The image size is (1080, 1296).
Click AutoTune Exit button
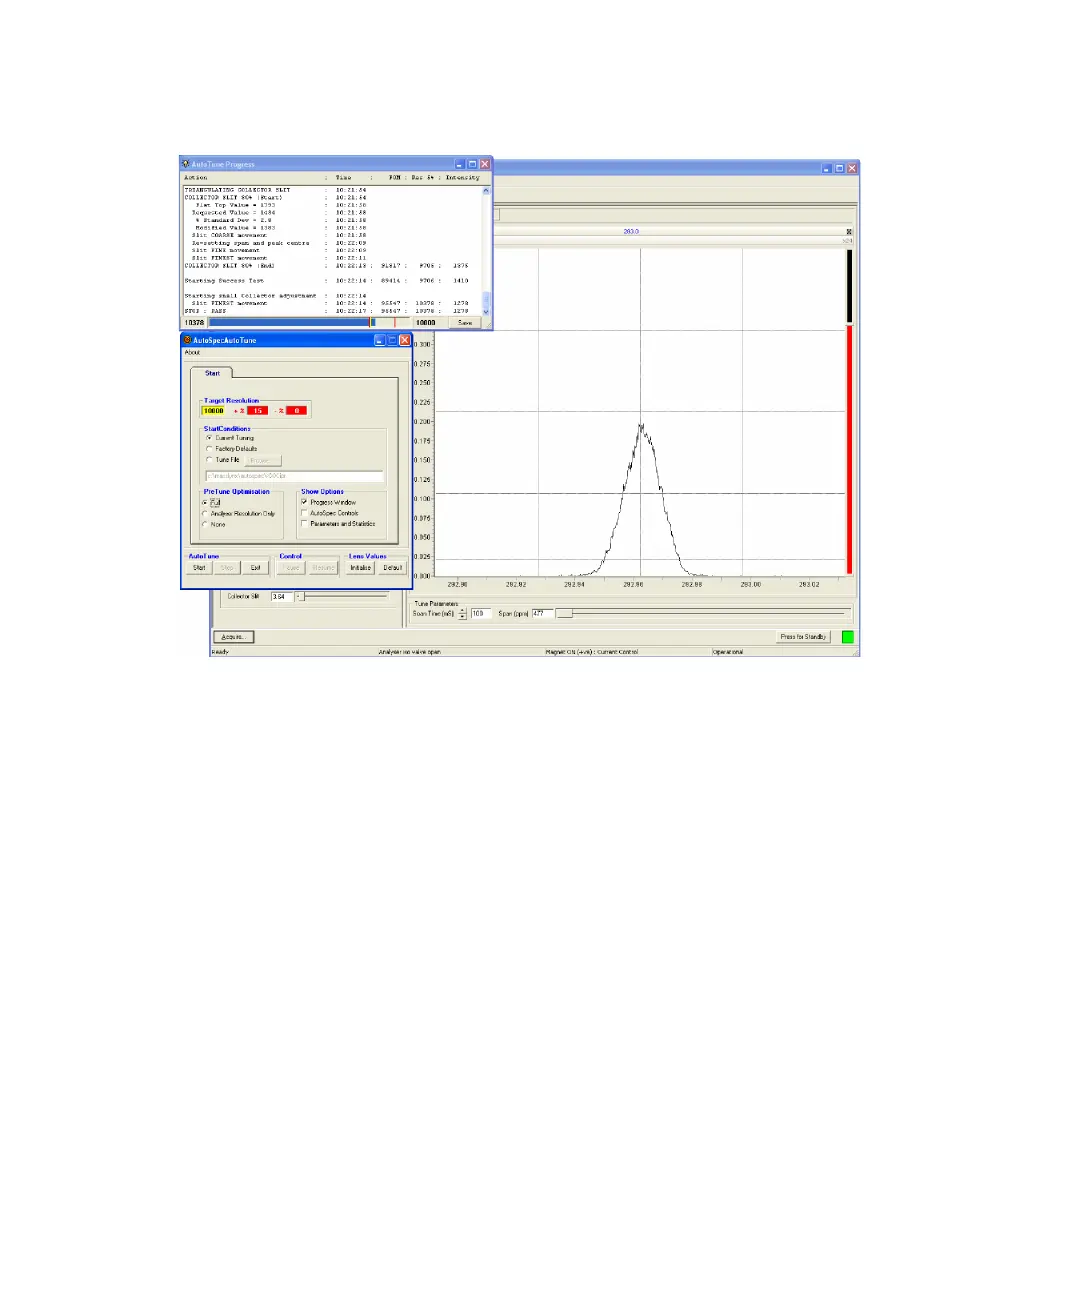(256, 568)
